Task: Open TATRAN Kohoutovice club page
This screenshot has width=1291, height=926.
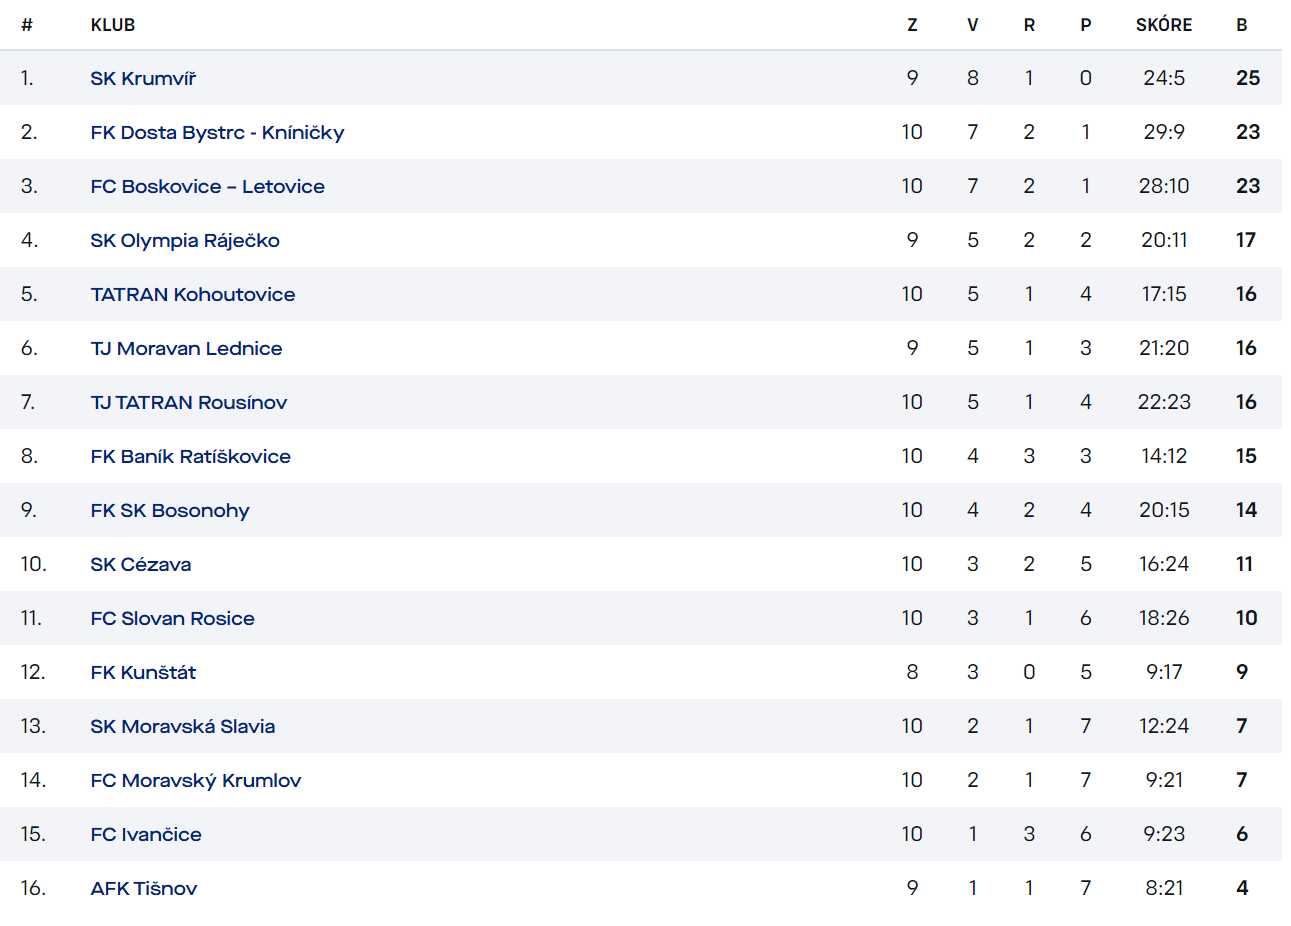Action: (193, 294)
